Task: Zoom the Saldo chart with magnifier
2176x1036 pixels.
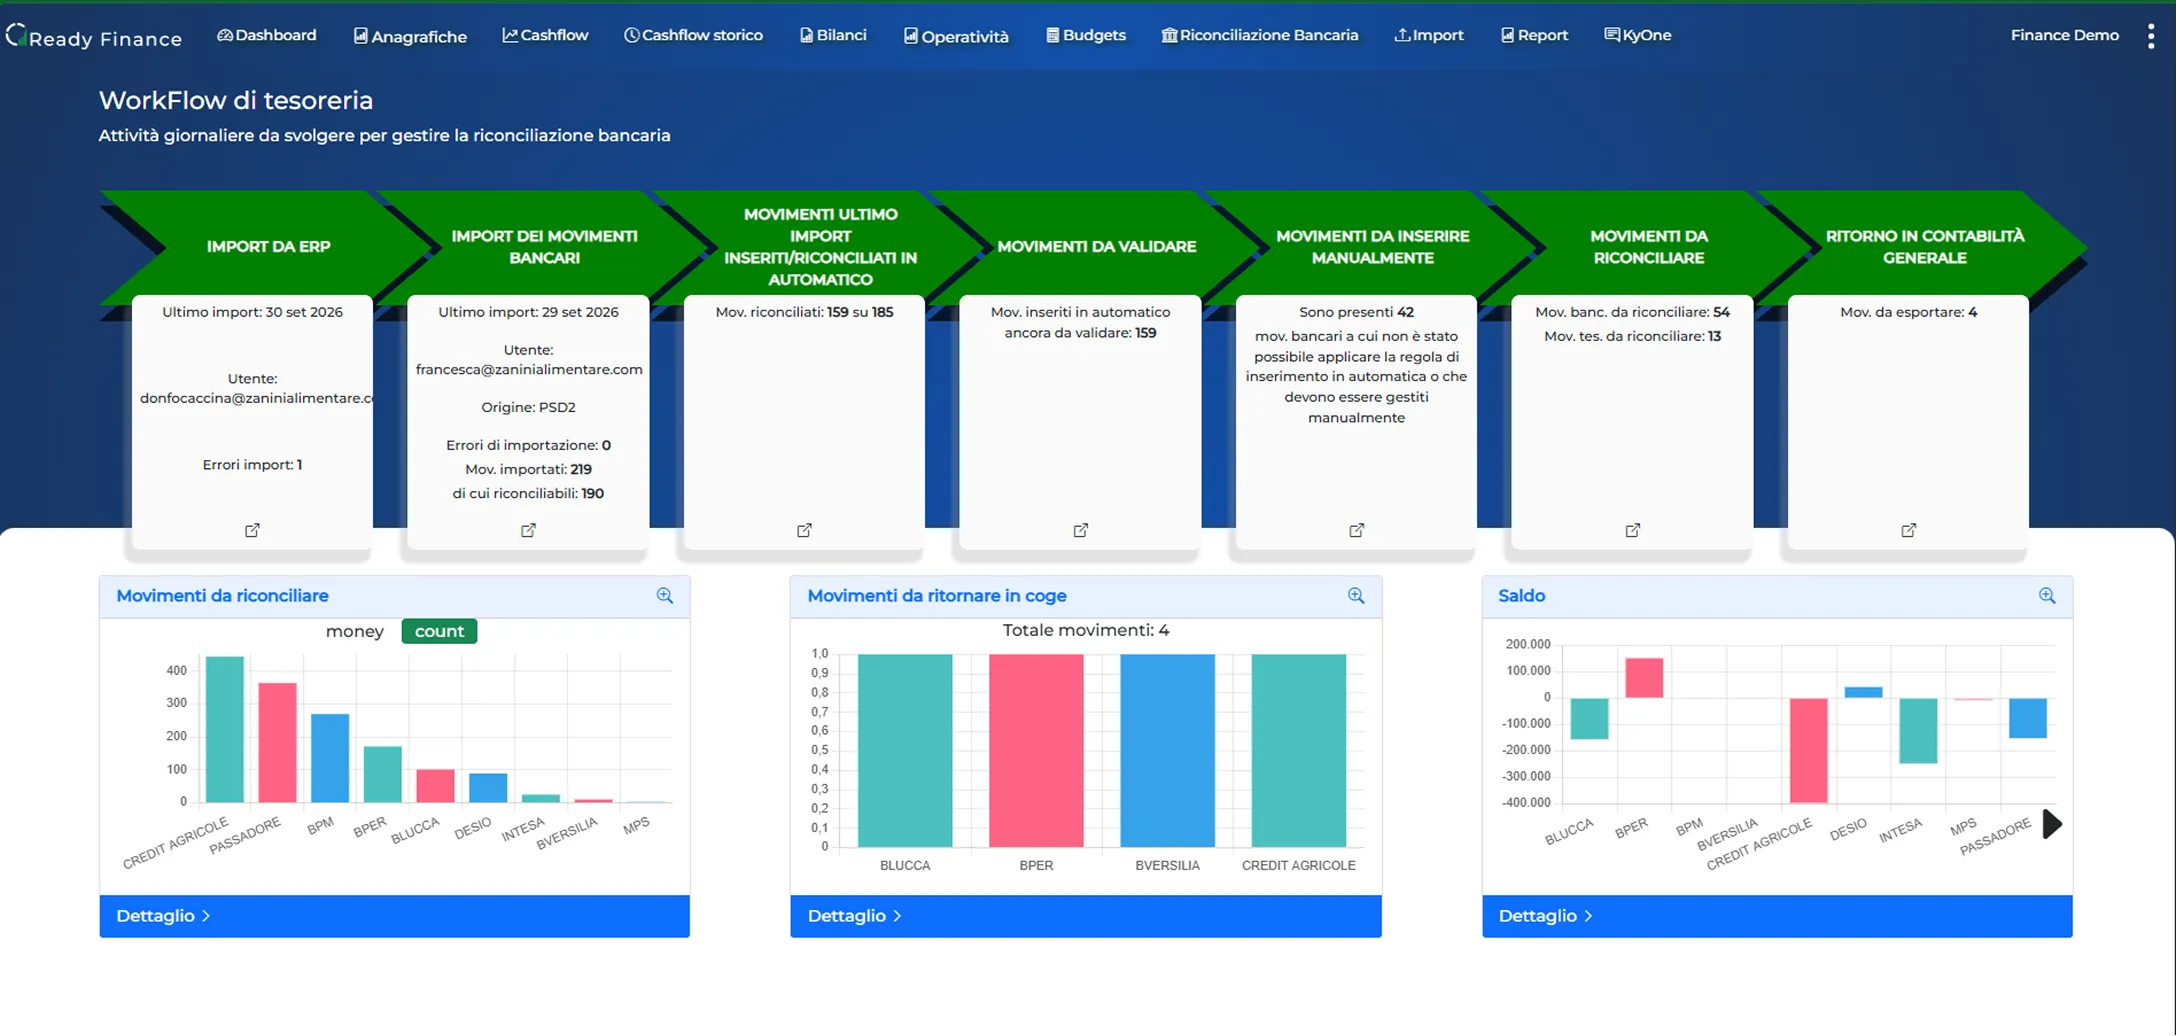Action: pyautogui.click(x=2047, y=596)
